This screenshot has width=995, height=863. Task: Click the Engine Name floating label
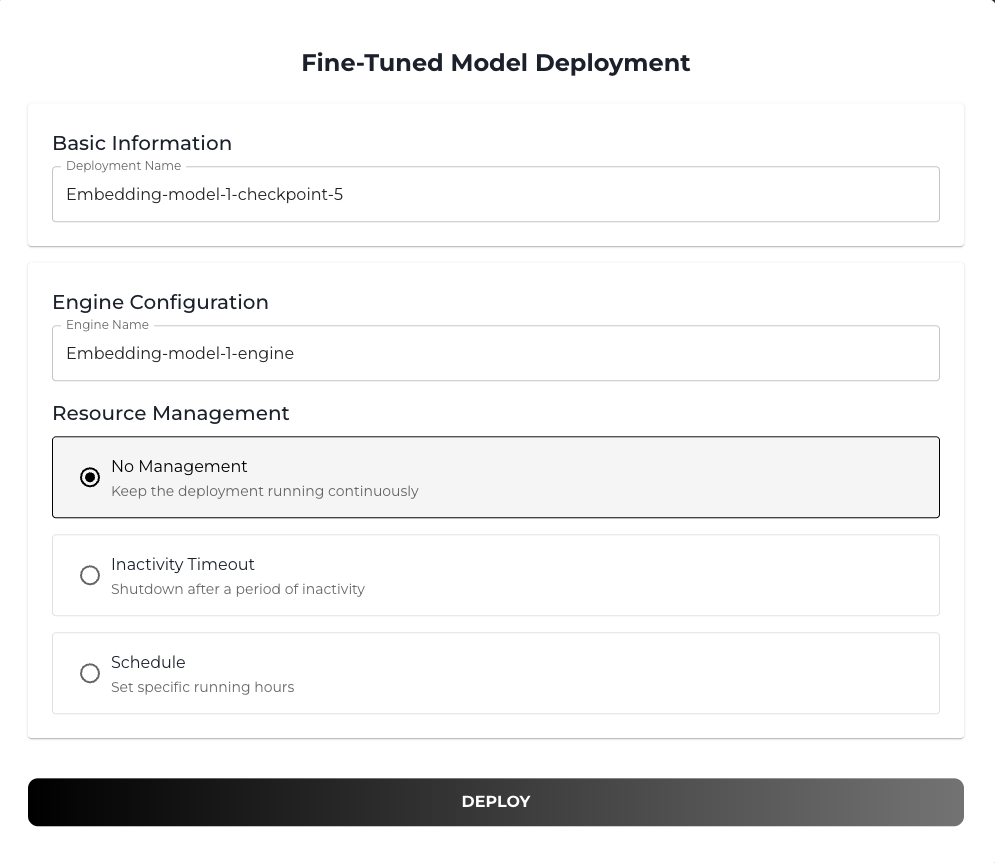(x=107, y=324)
